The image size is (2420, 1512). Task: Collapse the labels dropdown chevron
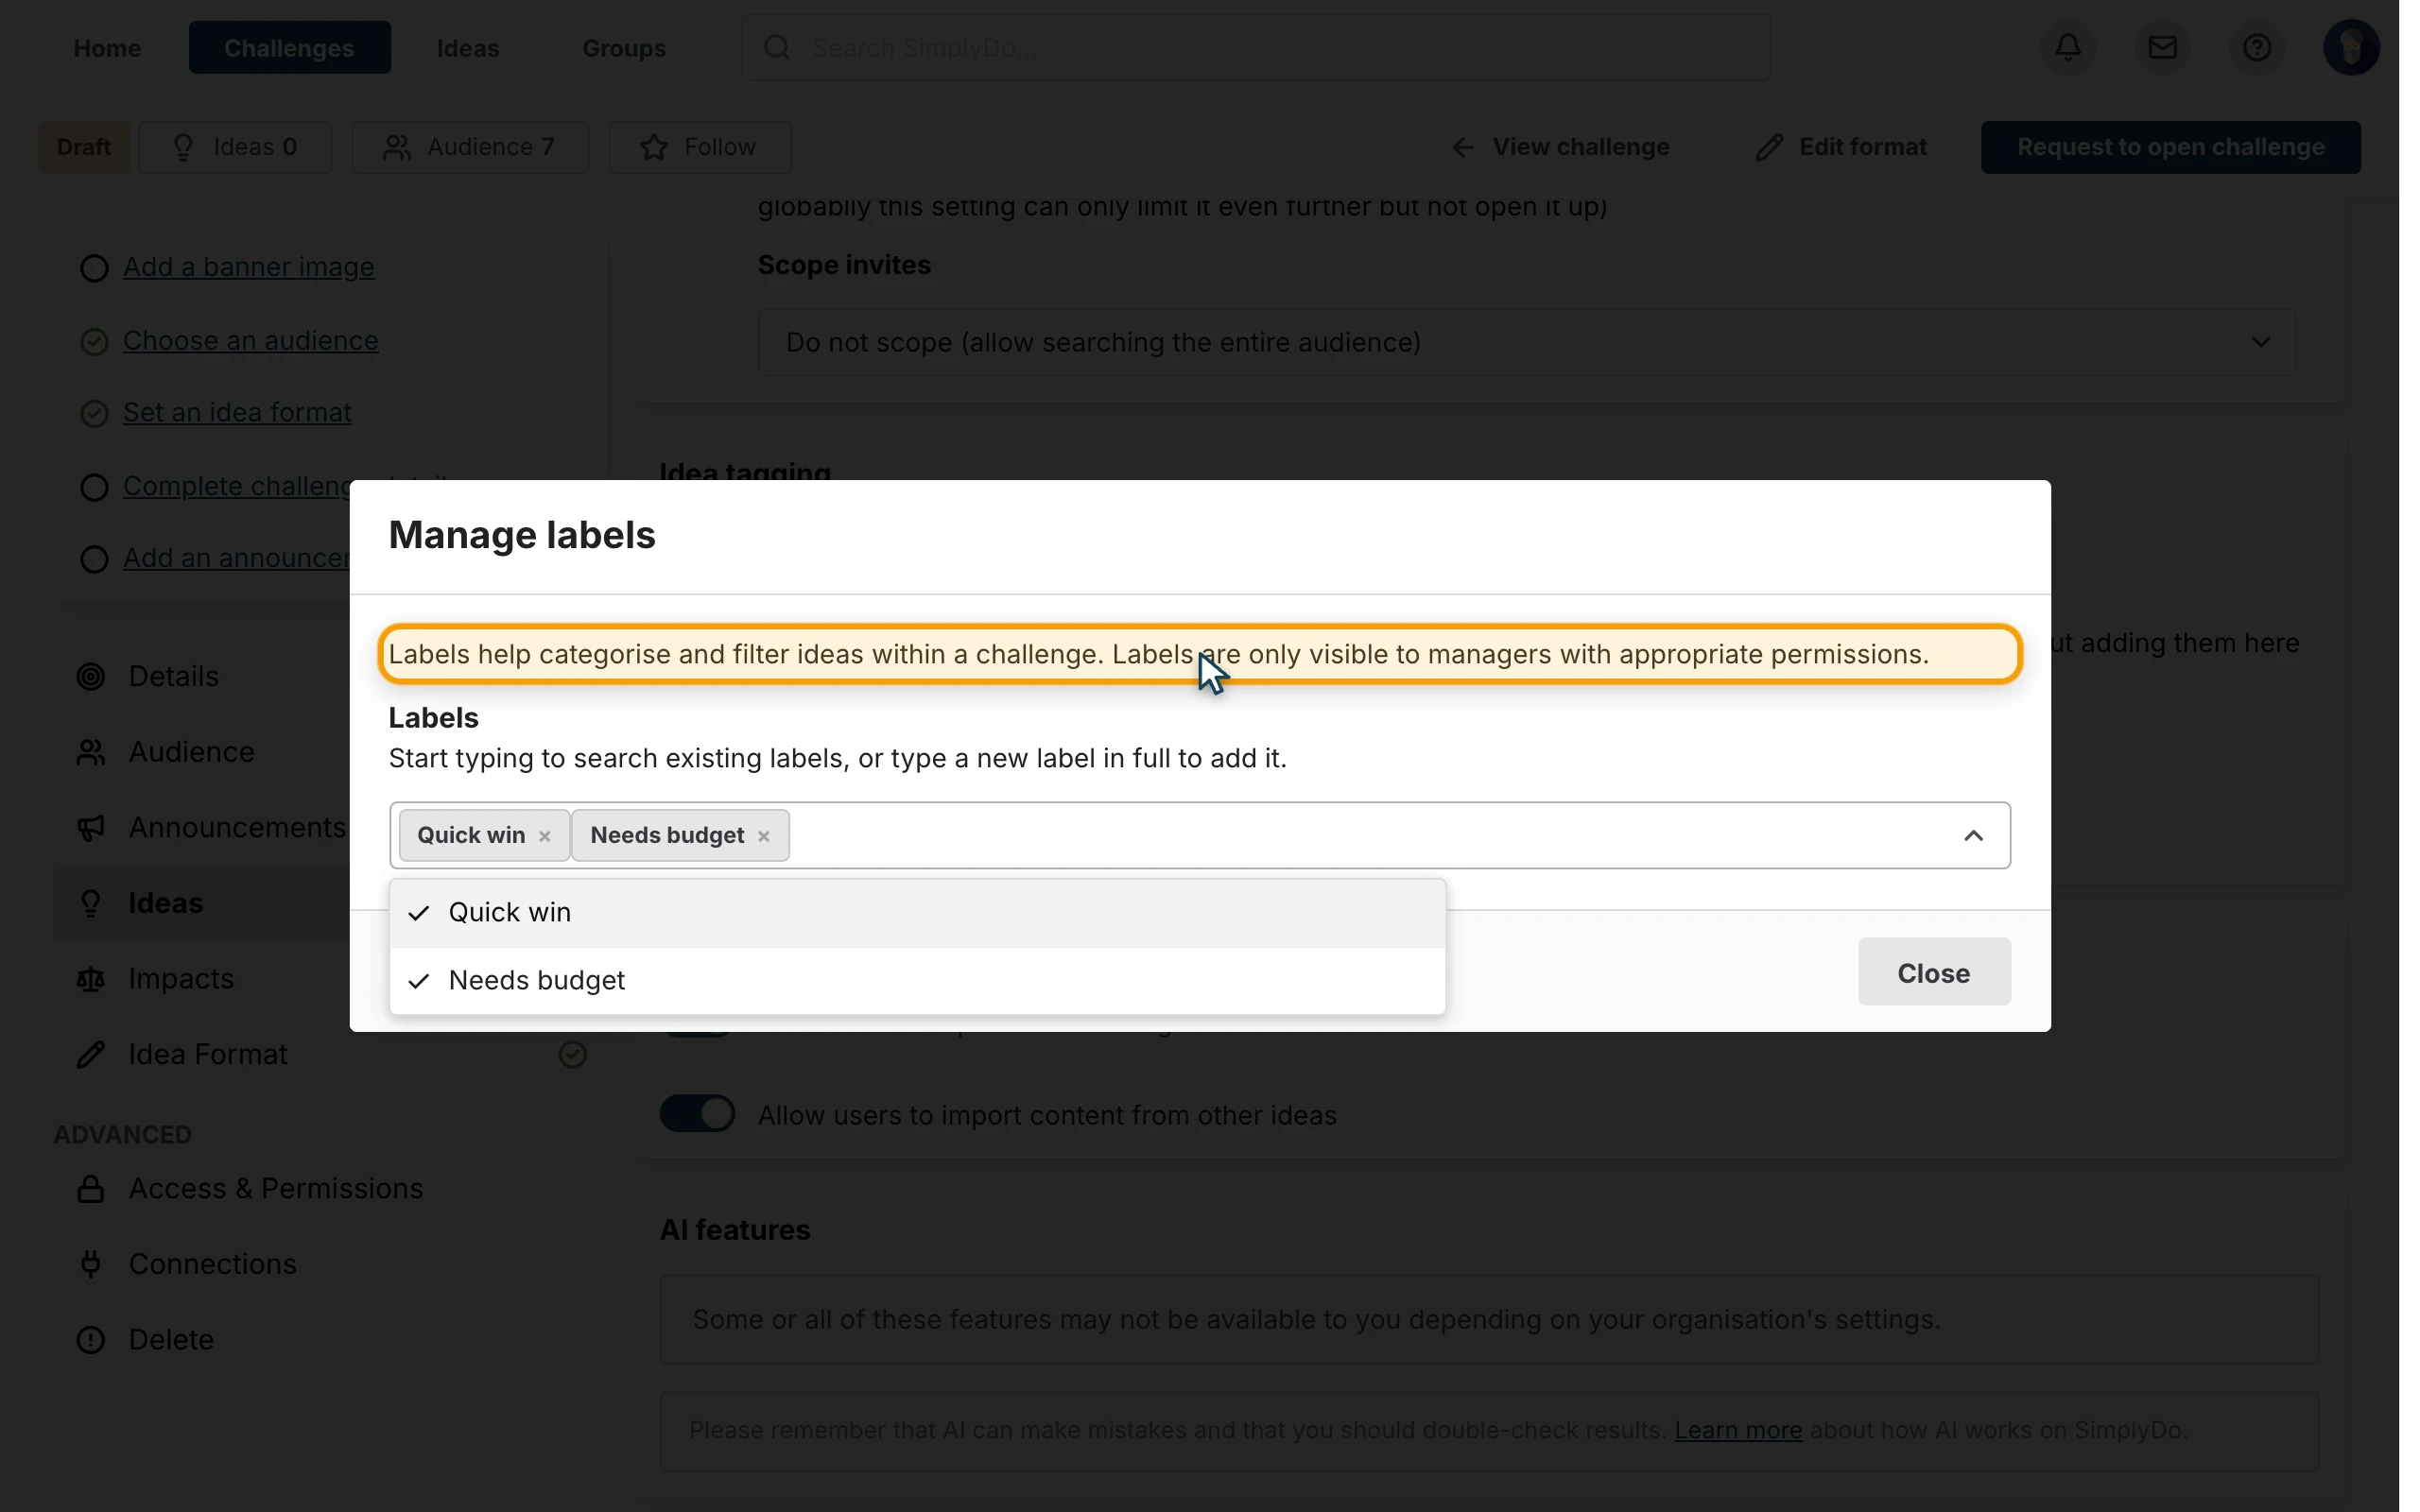(x=1973, y=835)
